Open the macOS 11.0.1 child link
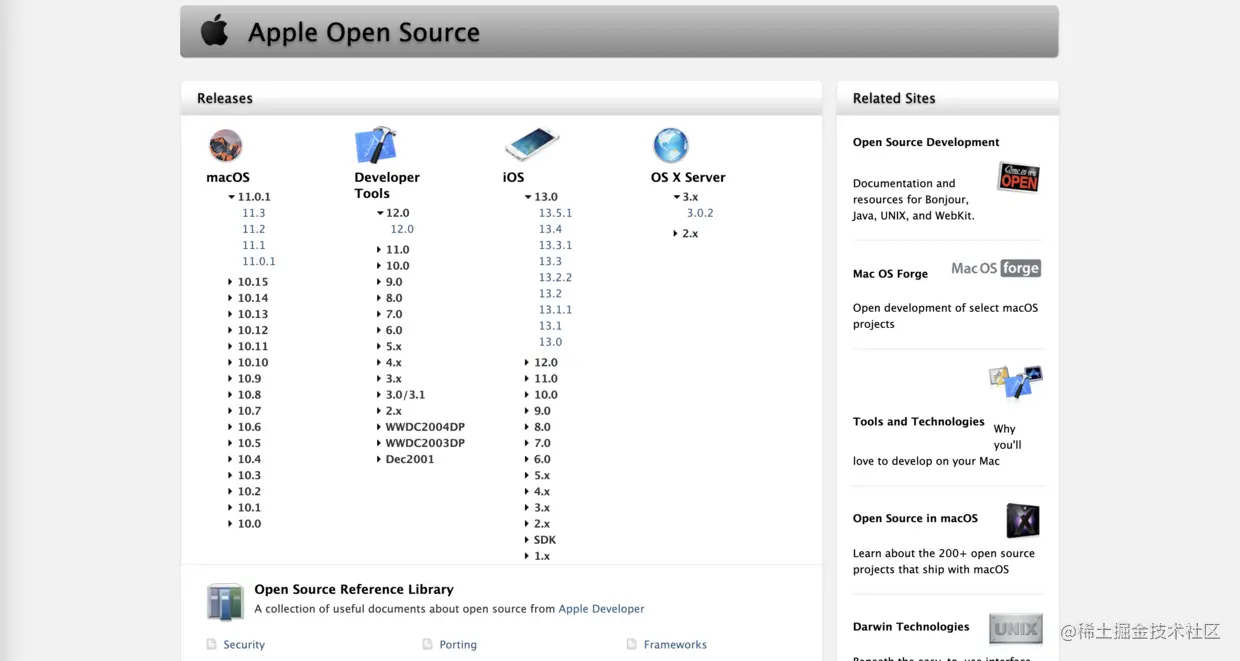This screenshot has width=1240, height=661. [259, 261]
